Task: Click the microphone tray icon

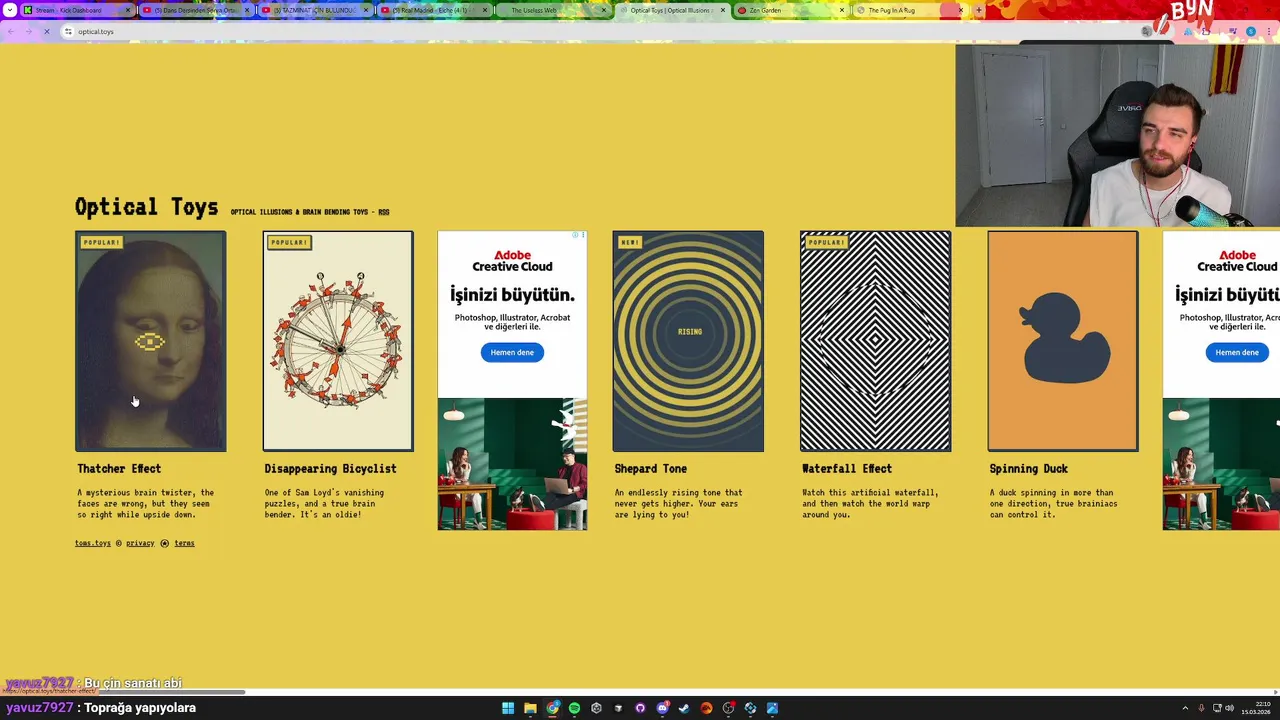Action: click(1201, 708)
